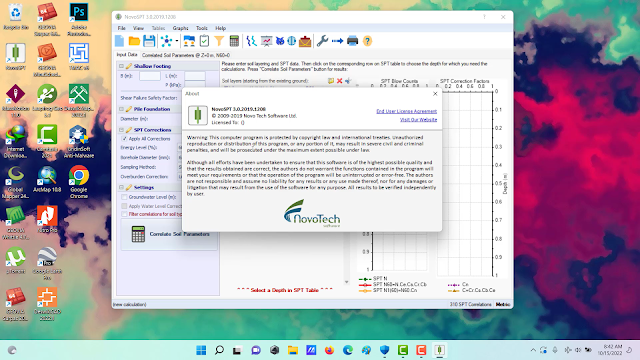Open the calculator icon in toolbar
Viewport: 640px width, 360px height.
(x=234, y=41)
